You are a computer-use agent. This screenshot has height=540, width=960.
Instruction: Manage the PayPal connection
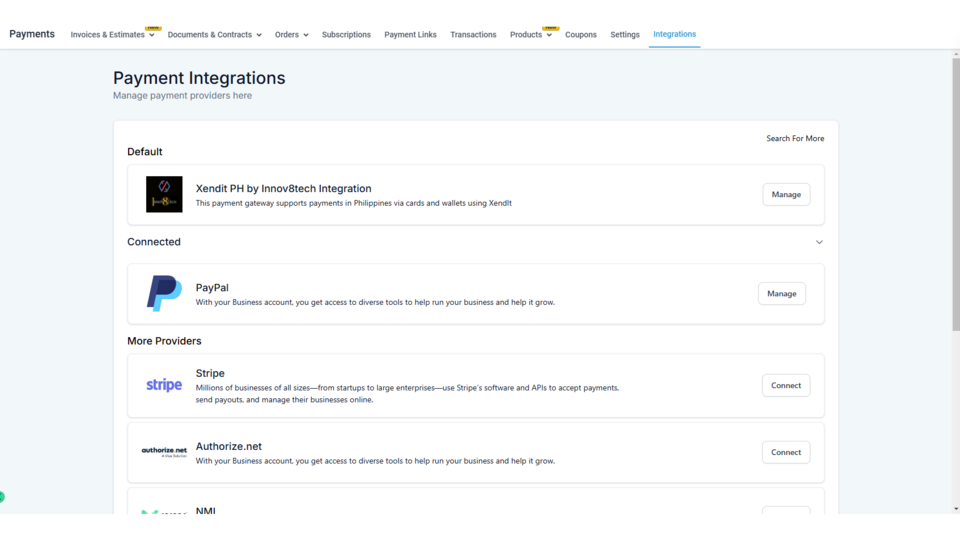coord(782,293)
